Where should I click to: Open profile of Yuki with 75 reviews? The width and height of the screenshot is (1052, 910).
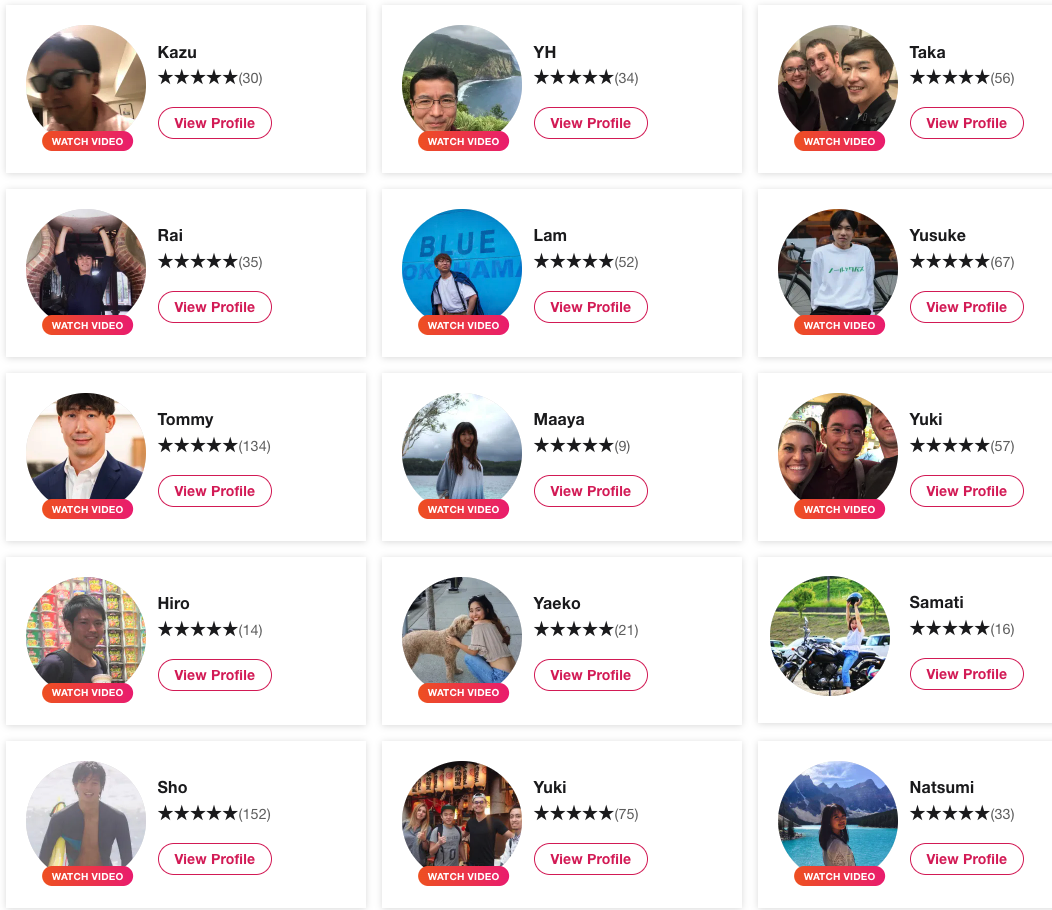(590, 858)
